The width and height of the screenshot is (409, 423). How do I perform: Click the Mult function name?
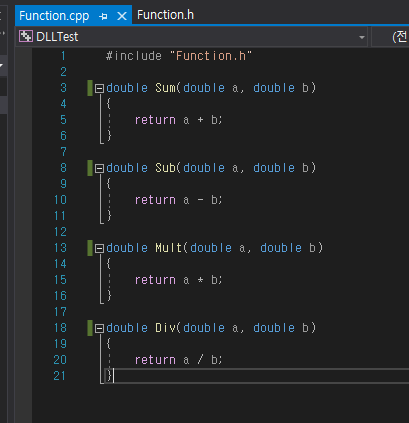169,248
